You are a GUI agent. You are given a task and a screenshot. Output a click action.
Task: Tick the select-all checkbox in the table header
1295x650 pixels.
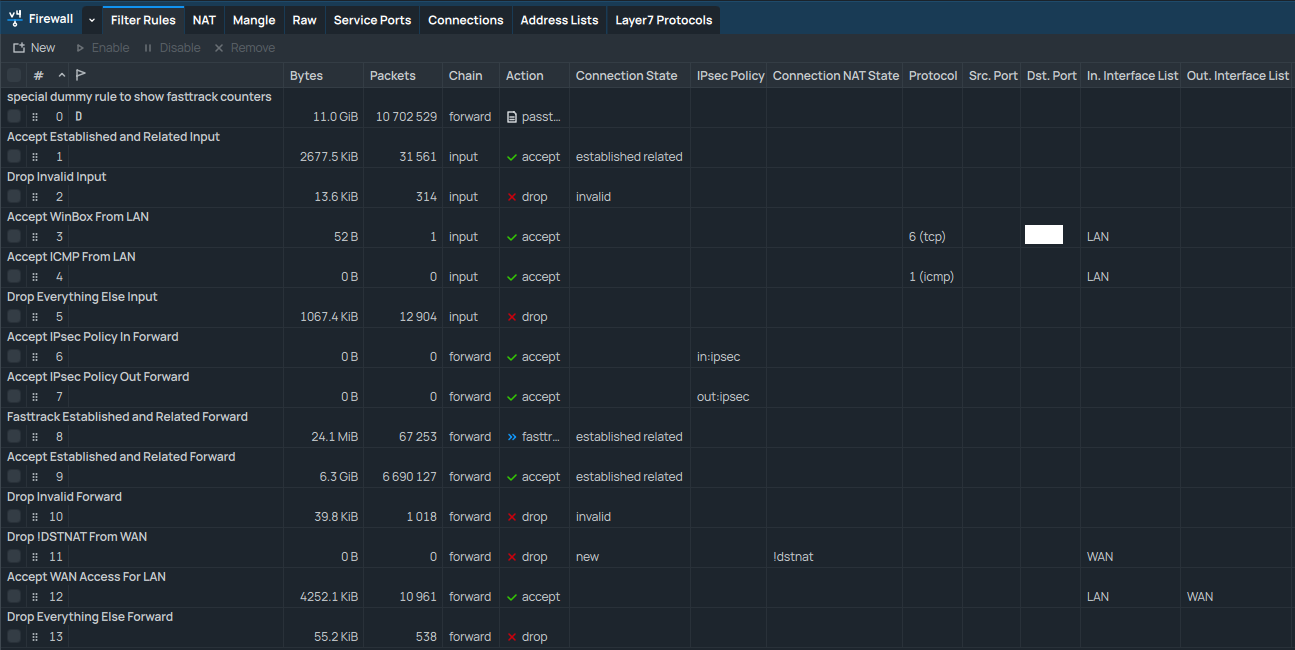pyautogui.click(x=14, y=75)
